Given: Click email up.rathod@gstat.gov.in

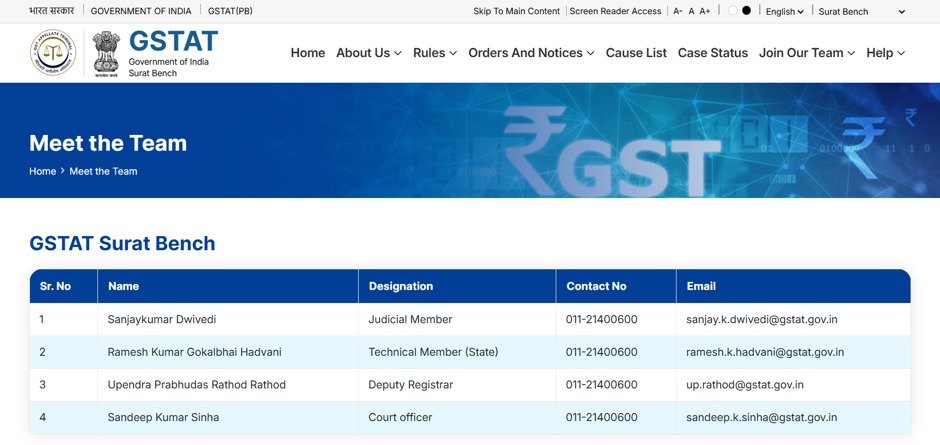Looking at the screenshot, I should [x=745, y=384].
